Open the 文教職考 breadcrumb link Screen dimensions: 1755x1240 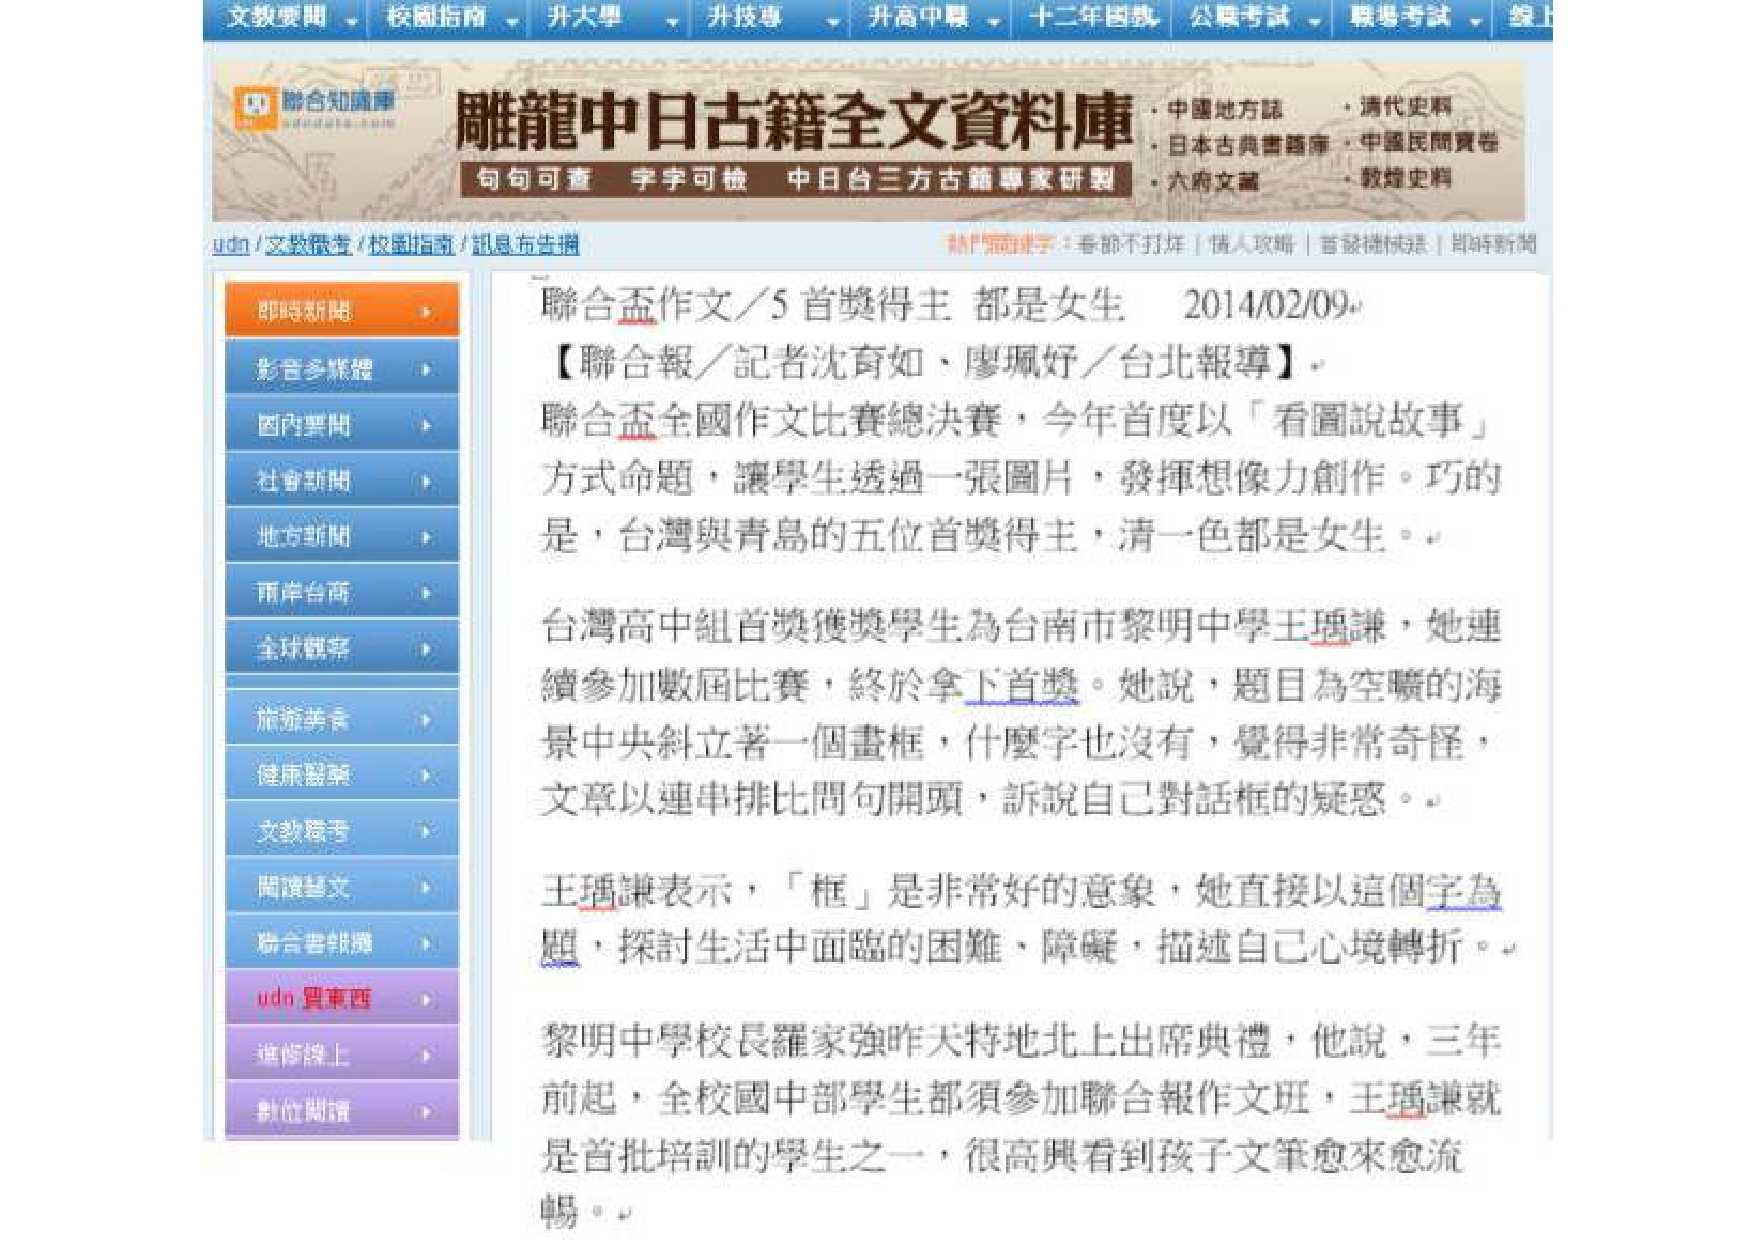pyautogui.click(x=308, y=244)
